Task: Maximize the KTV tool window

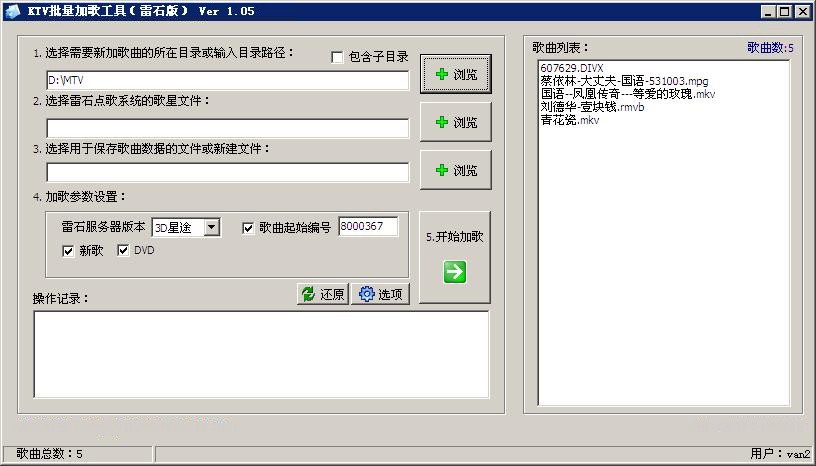Action: (784, 11)
